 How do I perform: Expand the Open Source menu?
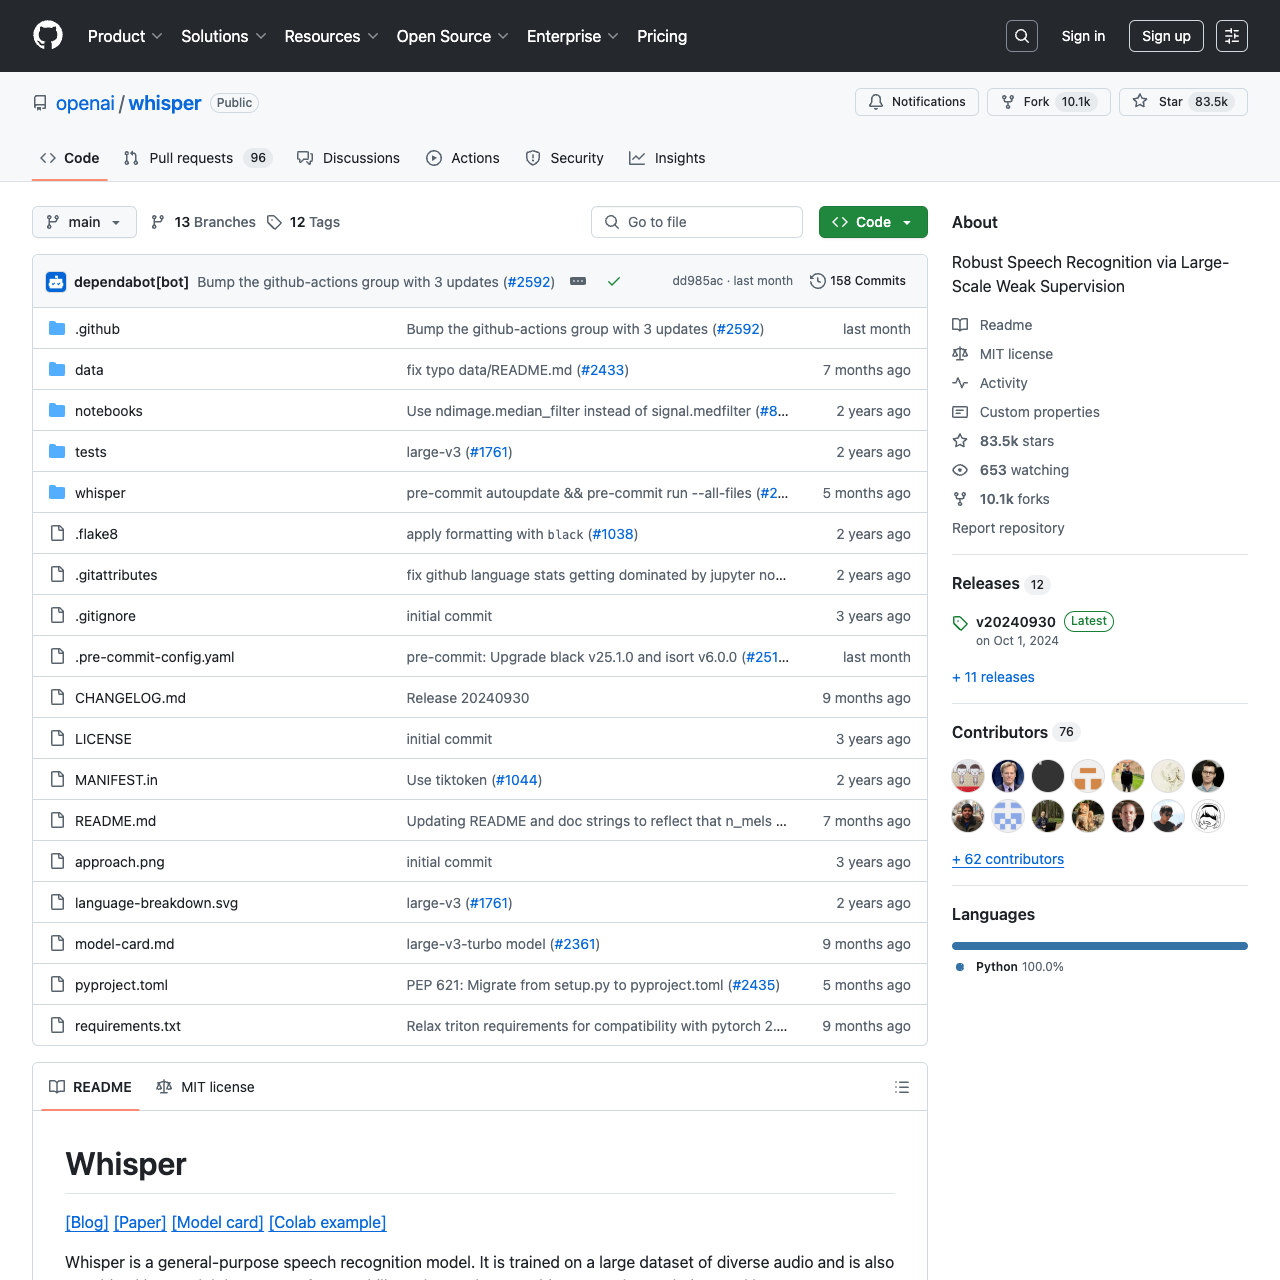click(453, 36)
